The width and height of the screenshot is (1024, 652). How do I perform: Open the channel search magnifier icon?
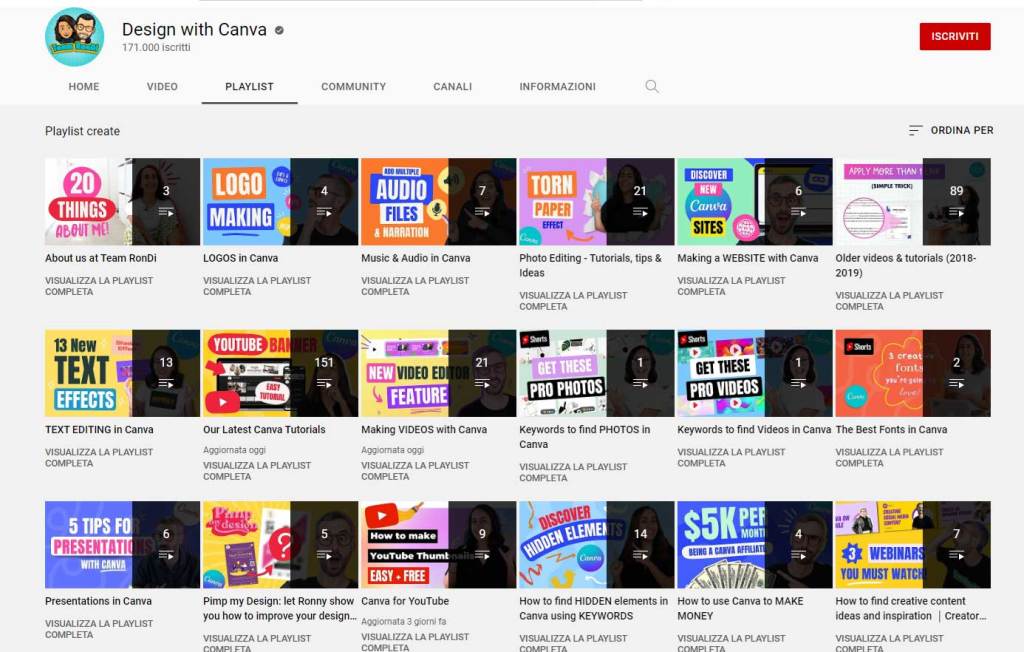pyautogui.click(x=652, y=87)
